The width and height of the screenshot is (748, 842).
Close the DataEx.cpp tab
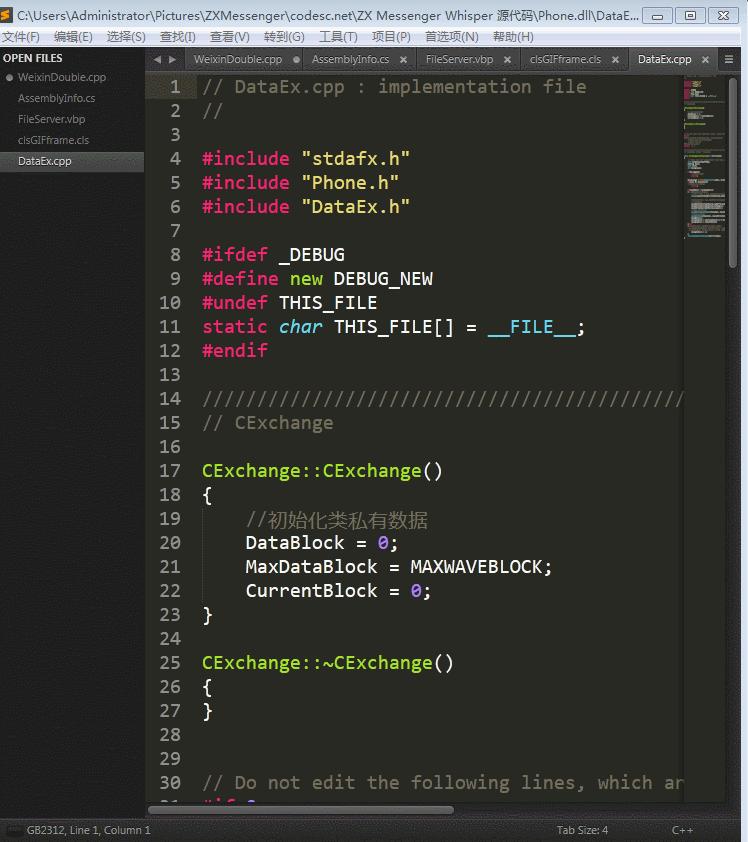pos(706,60)
